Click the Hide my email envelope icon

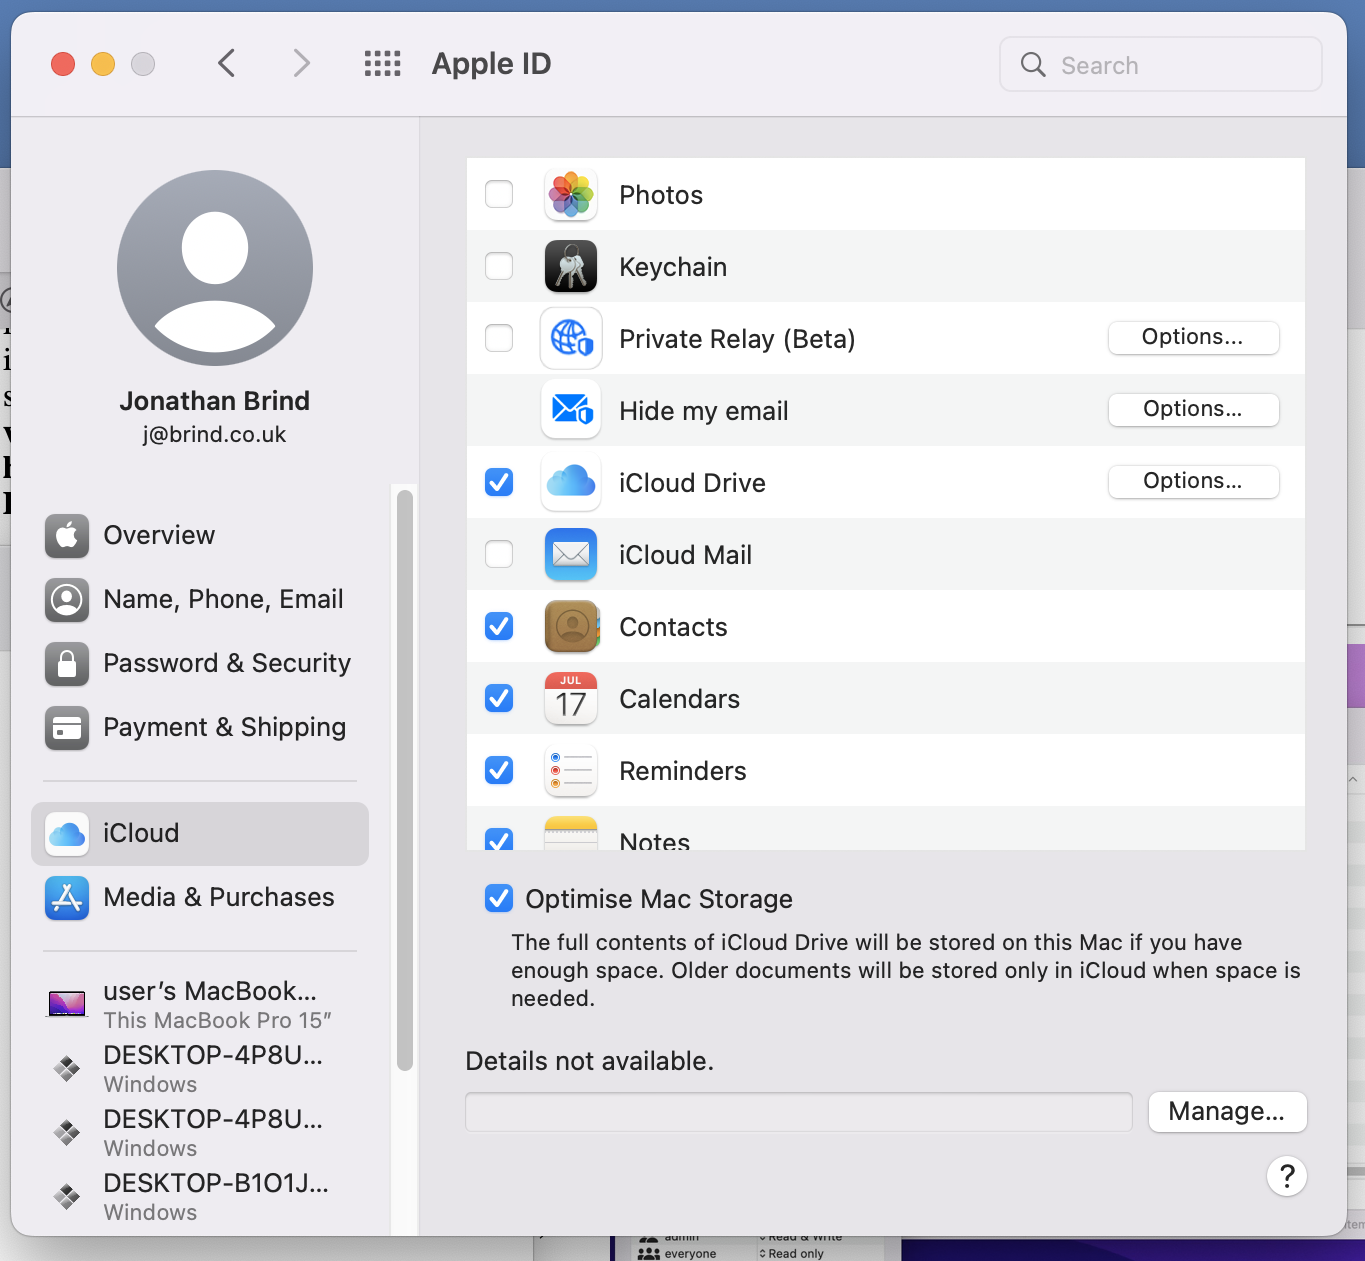tap(571, 410)
